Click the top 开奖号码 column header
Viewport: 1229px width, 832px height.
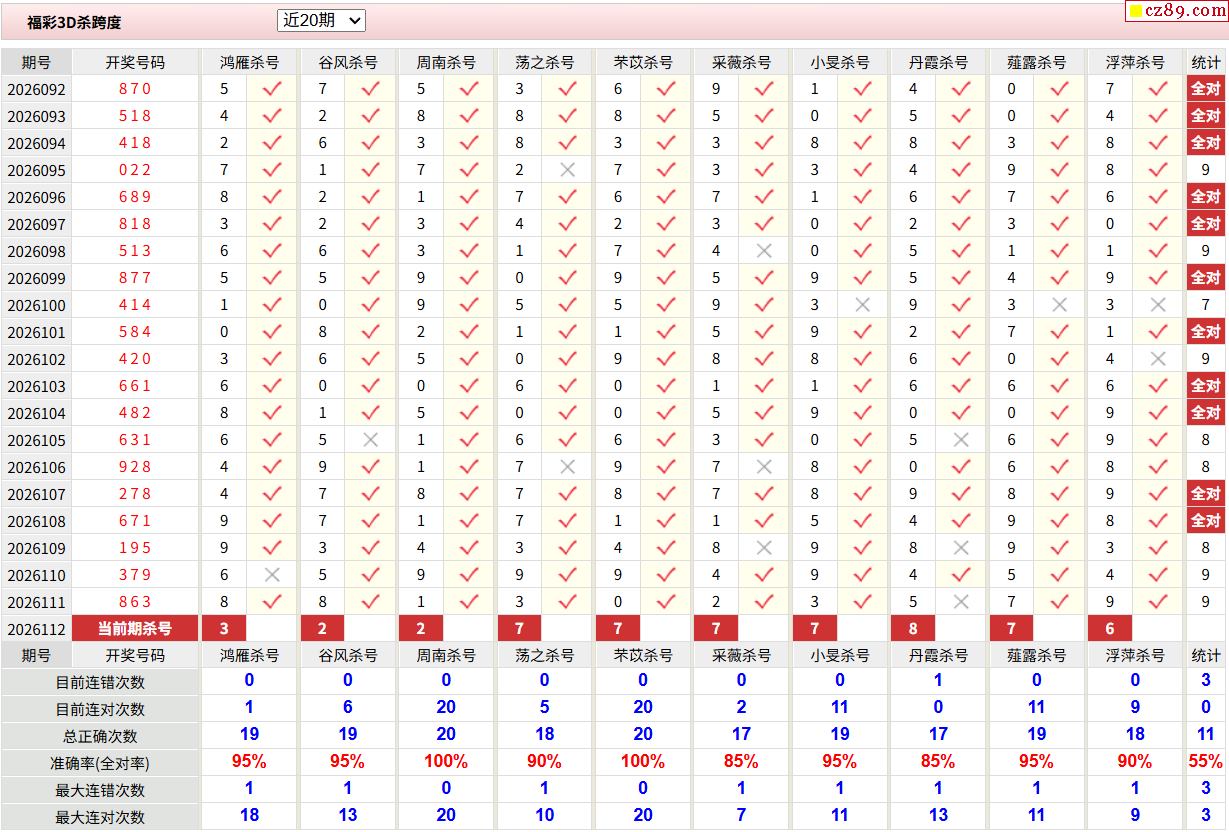point(135,62)
